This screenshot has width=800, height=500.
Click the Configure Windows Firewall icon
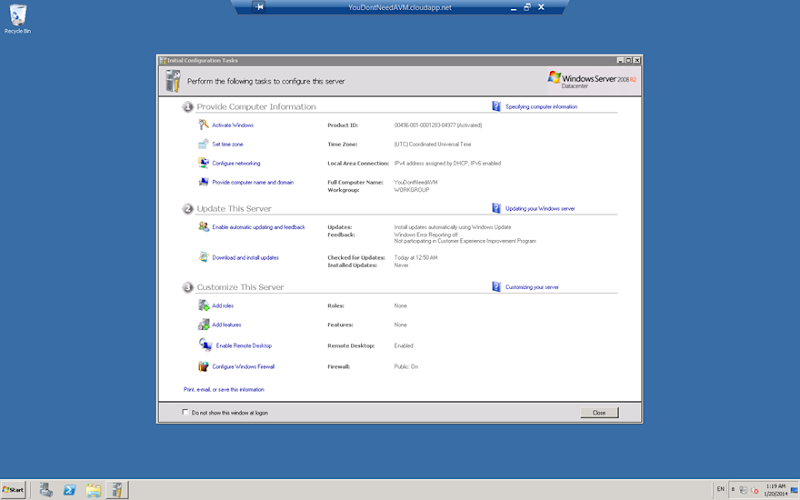tap(204, 366)
